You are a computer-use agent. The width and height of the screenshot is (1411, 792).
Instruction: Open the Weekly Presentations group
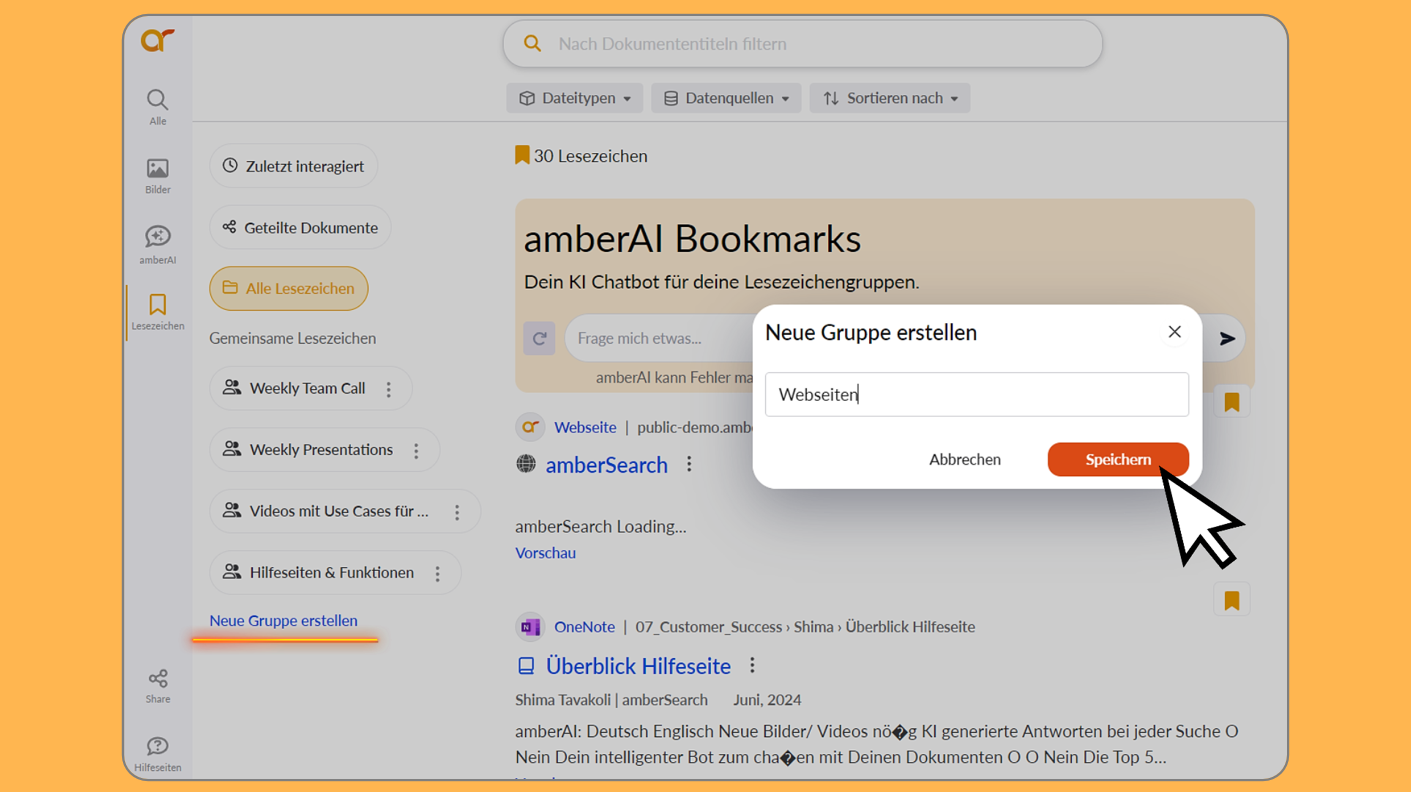pyautogui.click(x=321, y=450)
